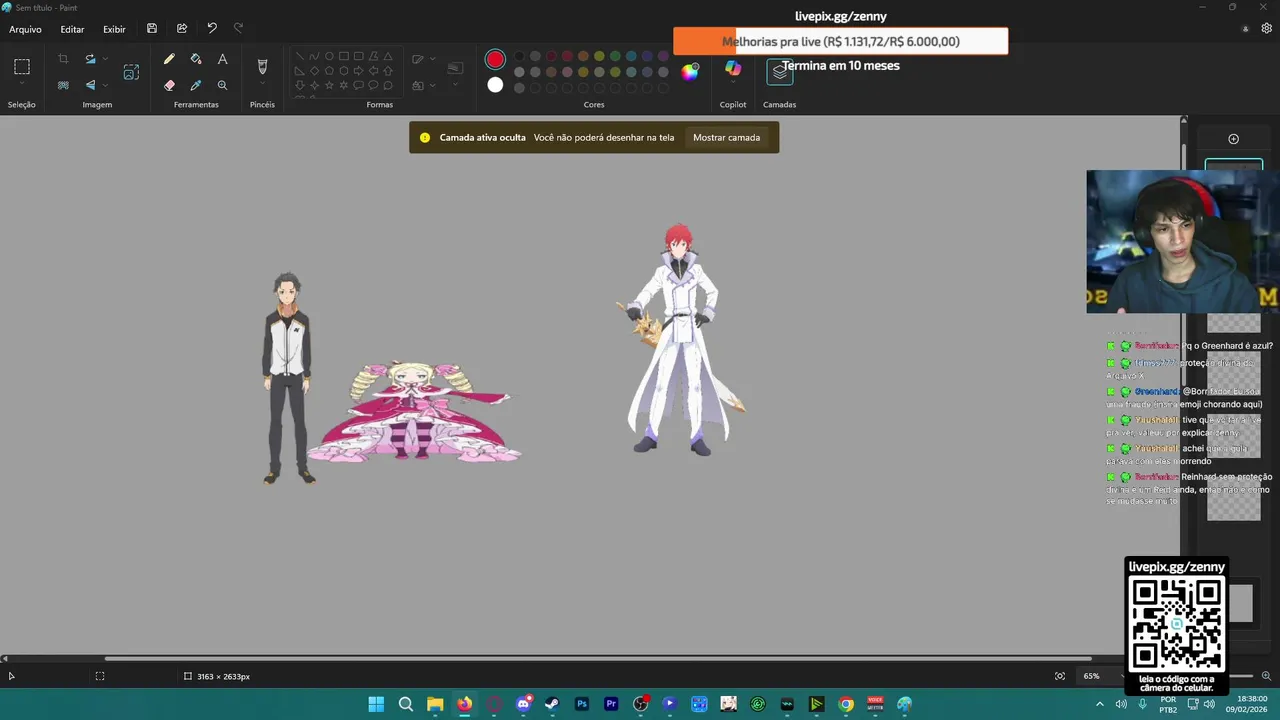
Task: Open the Edit colors rainbow wheel
Action: [690, 71]
